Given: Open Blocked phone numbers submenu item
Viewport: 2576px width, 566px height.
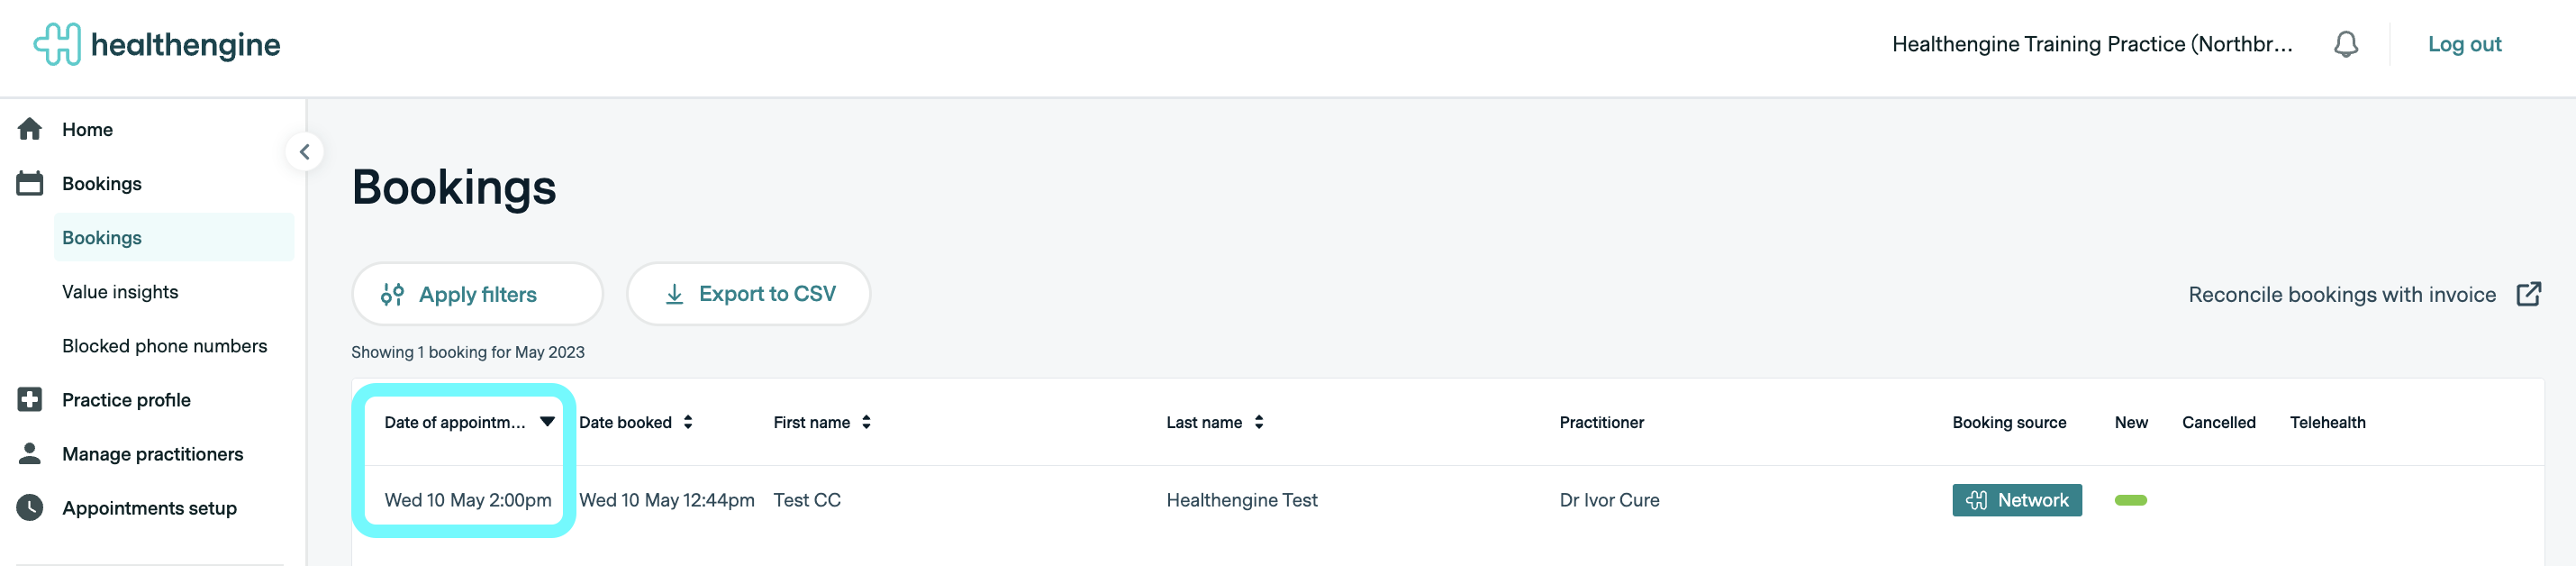Looking at the screenshot, I should [x=164, y=346].
